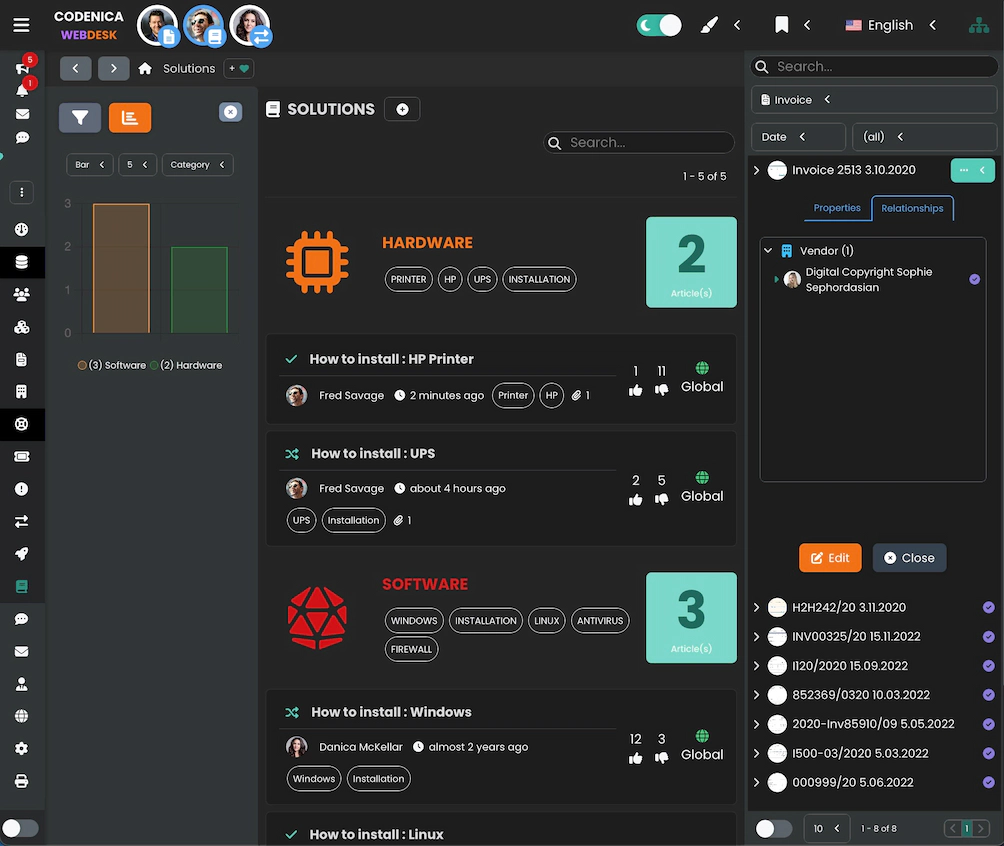Open the Bar chart type dropdown
The image size is (1004, 846).
pos(89,164)
